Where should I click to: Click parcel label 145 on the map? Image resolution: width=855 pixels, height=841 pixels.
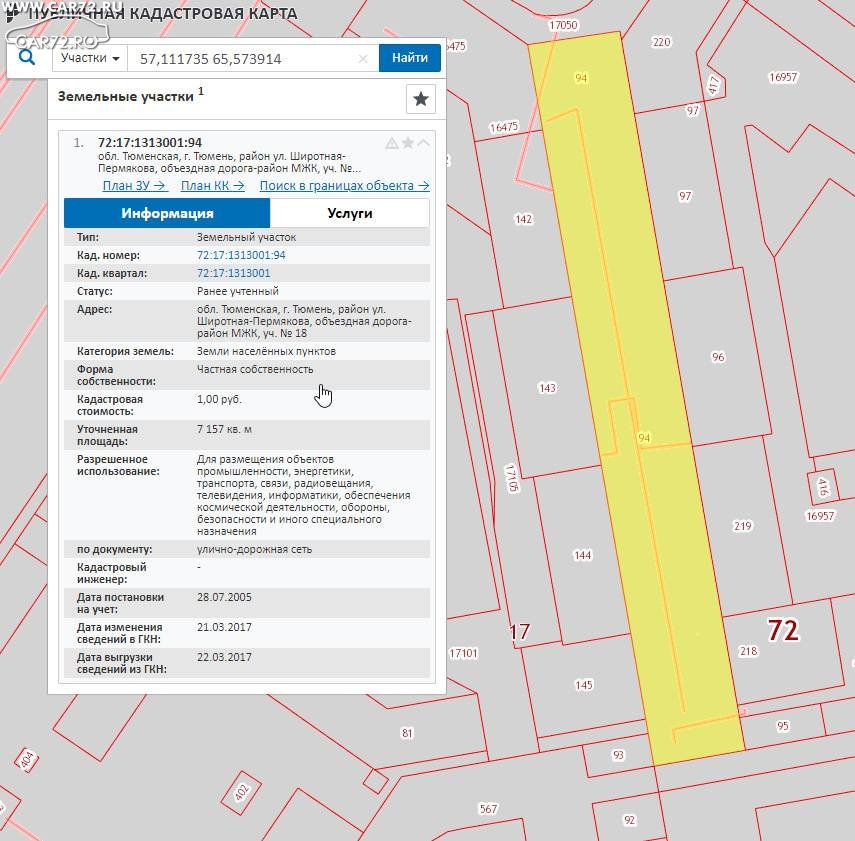point(583,685)
